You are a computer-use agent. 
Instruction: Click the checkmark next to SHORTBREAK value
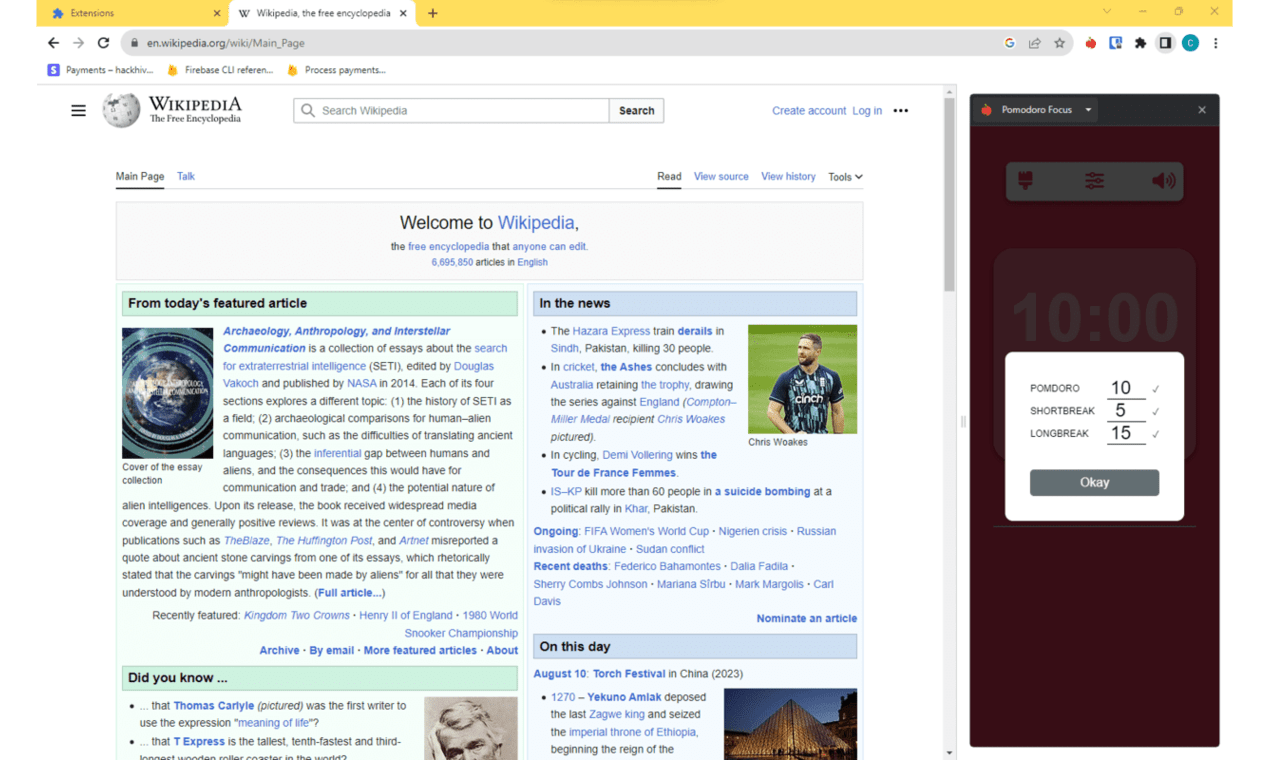pyautogui.click(x=1156, y=412)
